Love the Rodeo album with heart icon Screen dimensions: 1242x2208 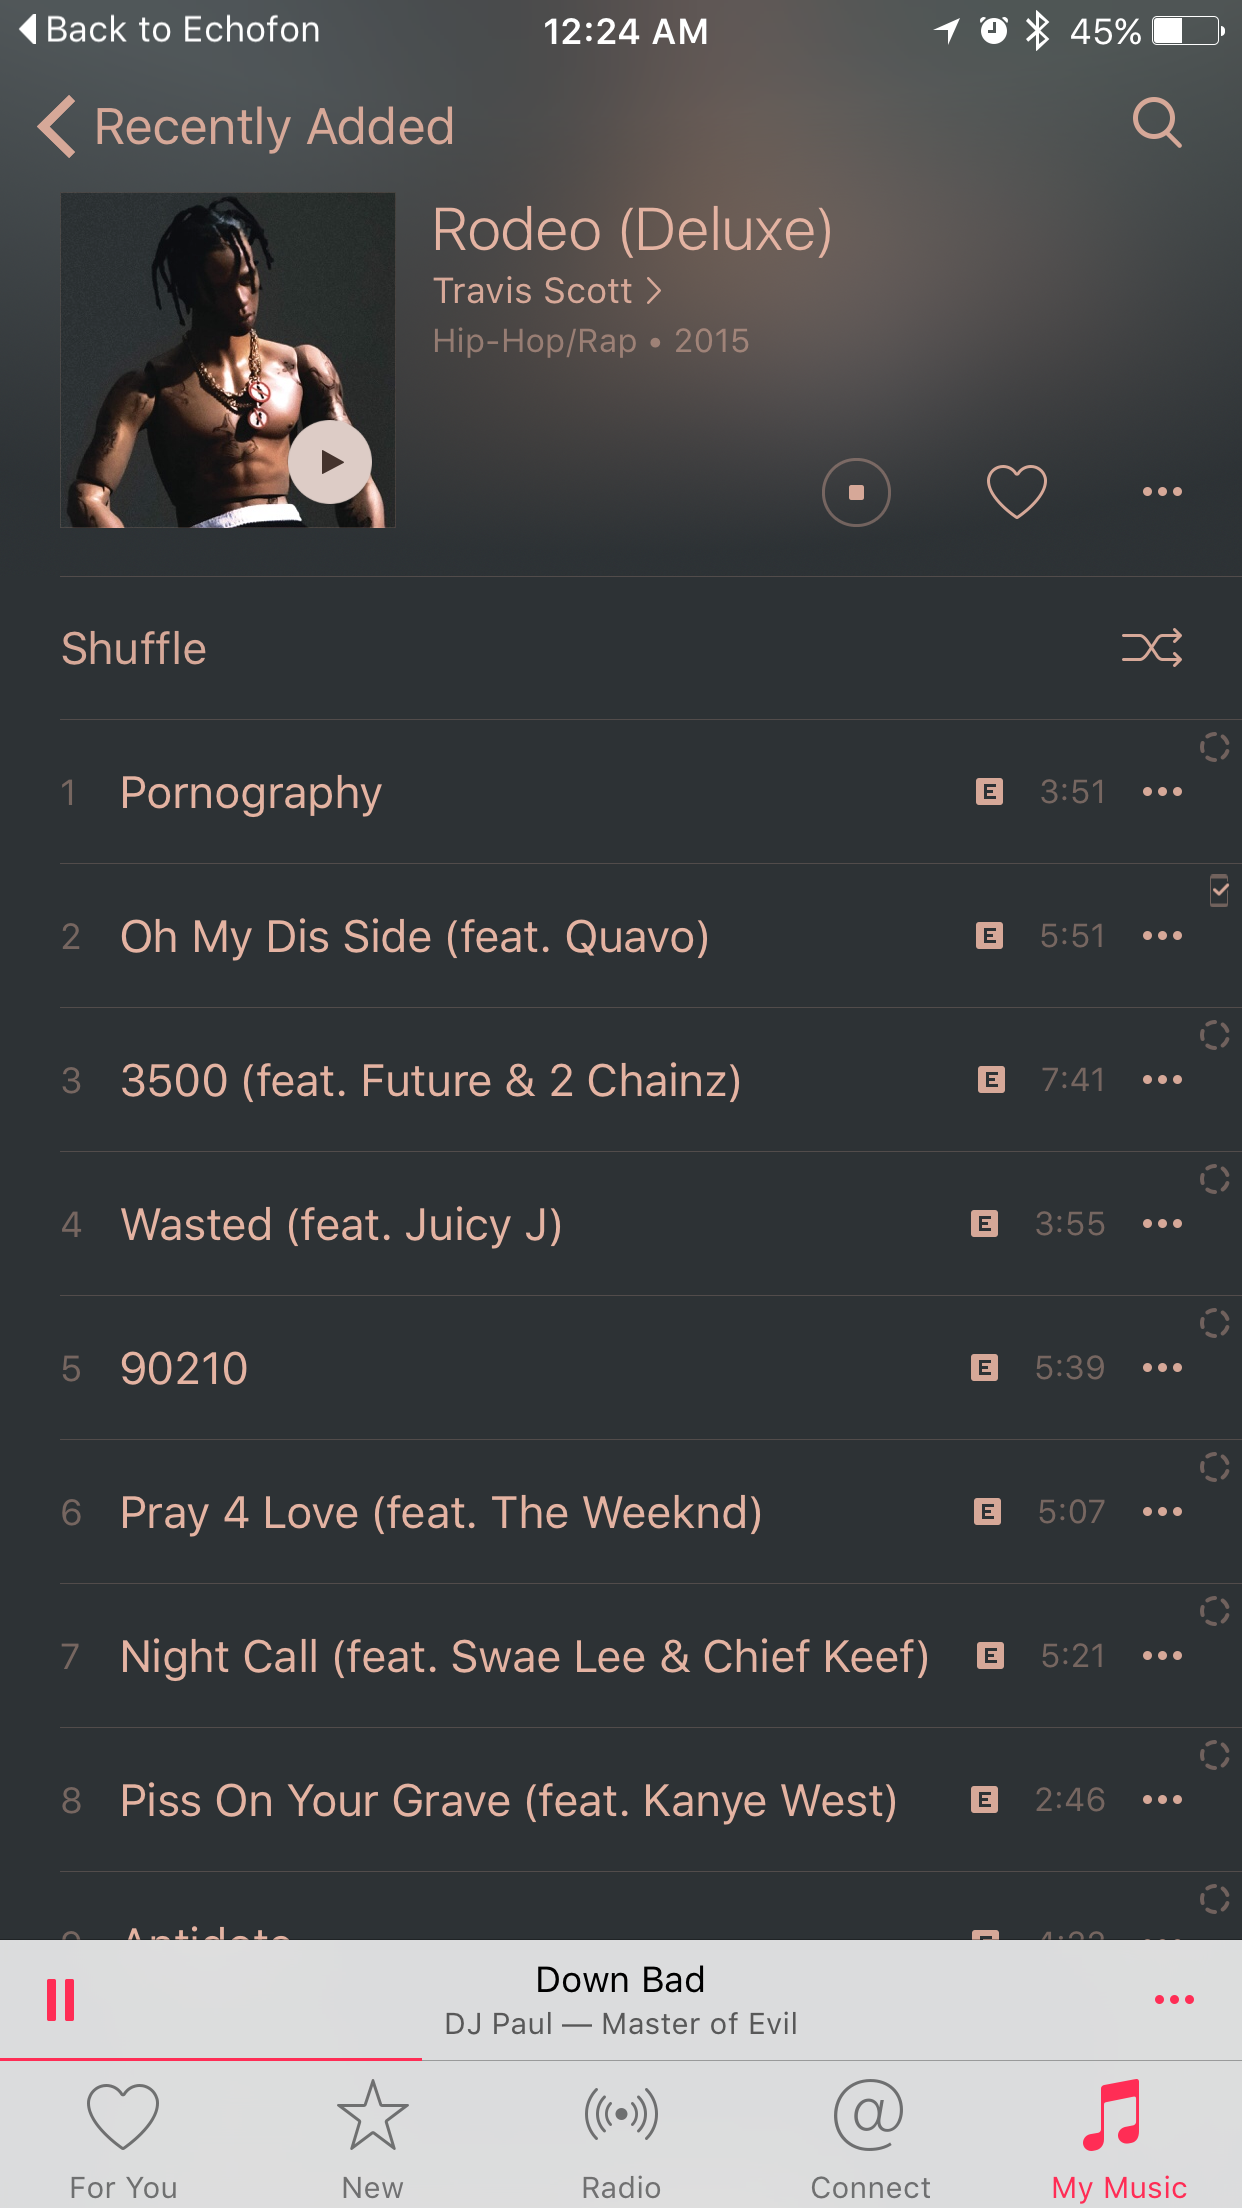[1016, 491]
